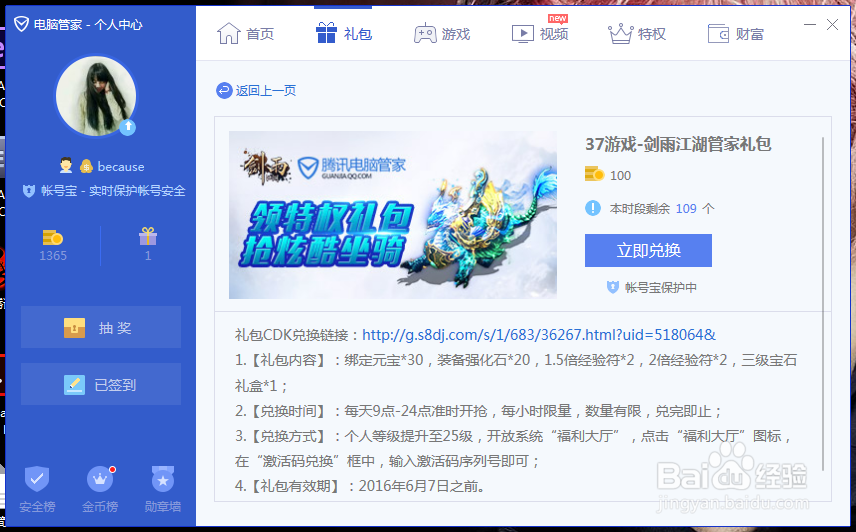The width and height of the screenshot is (856, 532).
Task: Click the user level person icon
Action: [66, 165]
